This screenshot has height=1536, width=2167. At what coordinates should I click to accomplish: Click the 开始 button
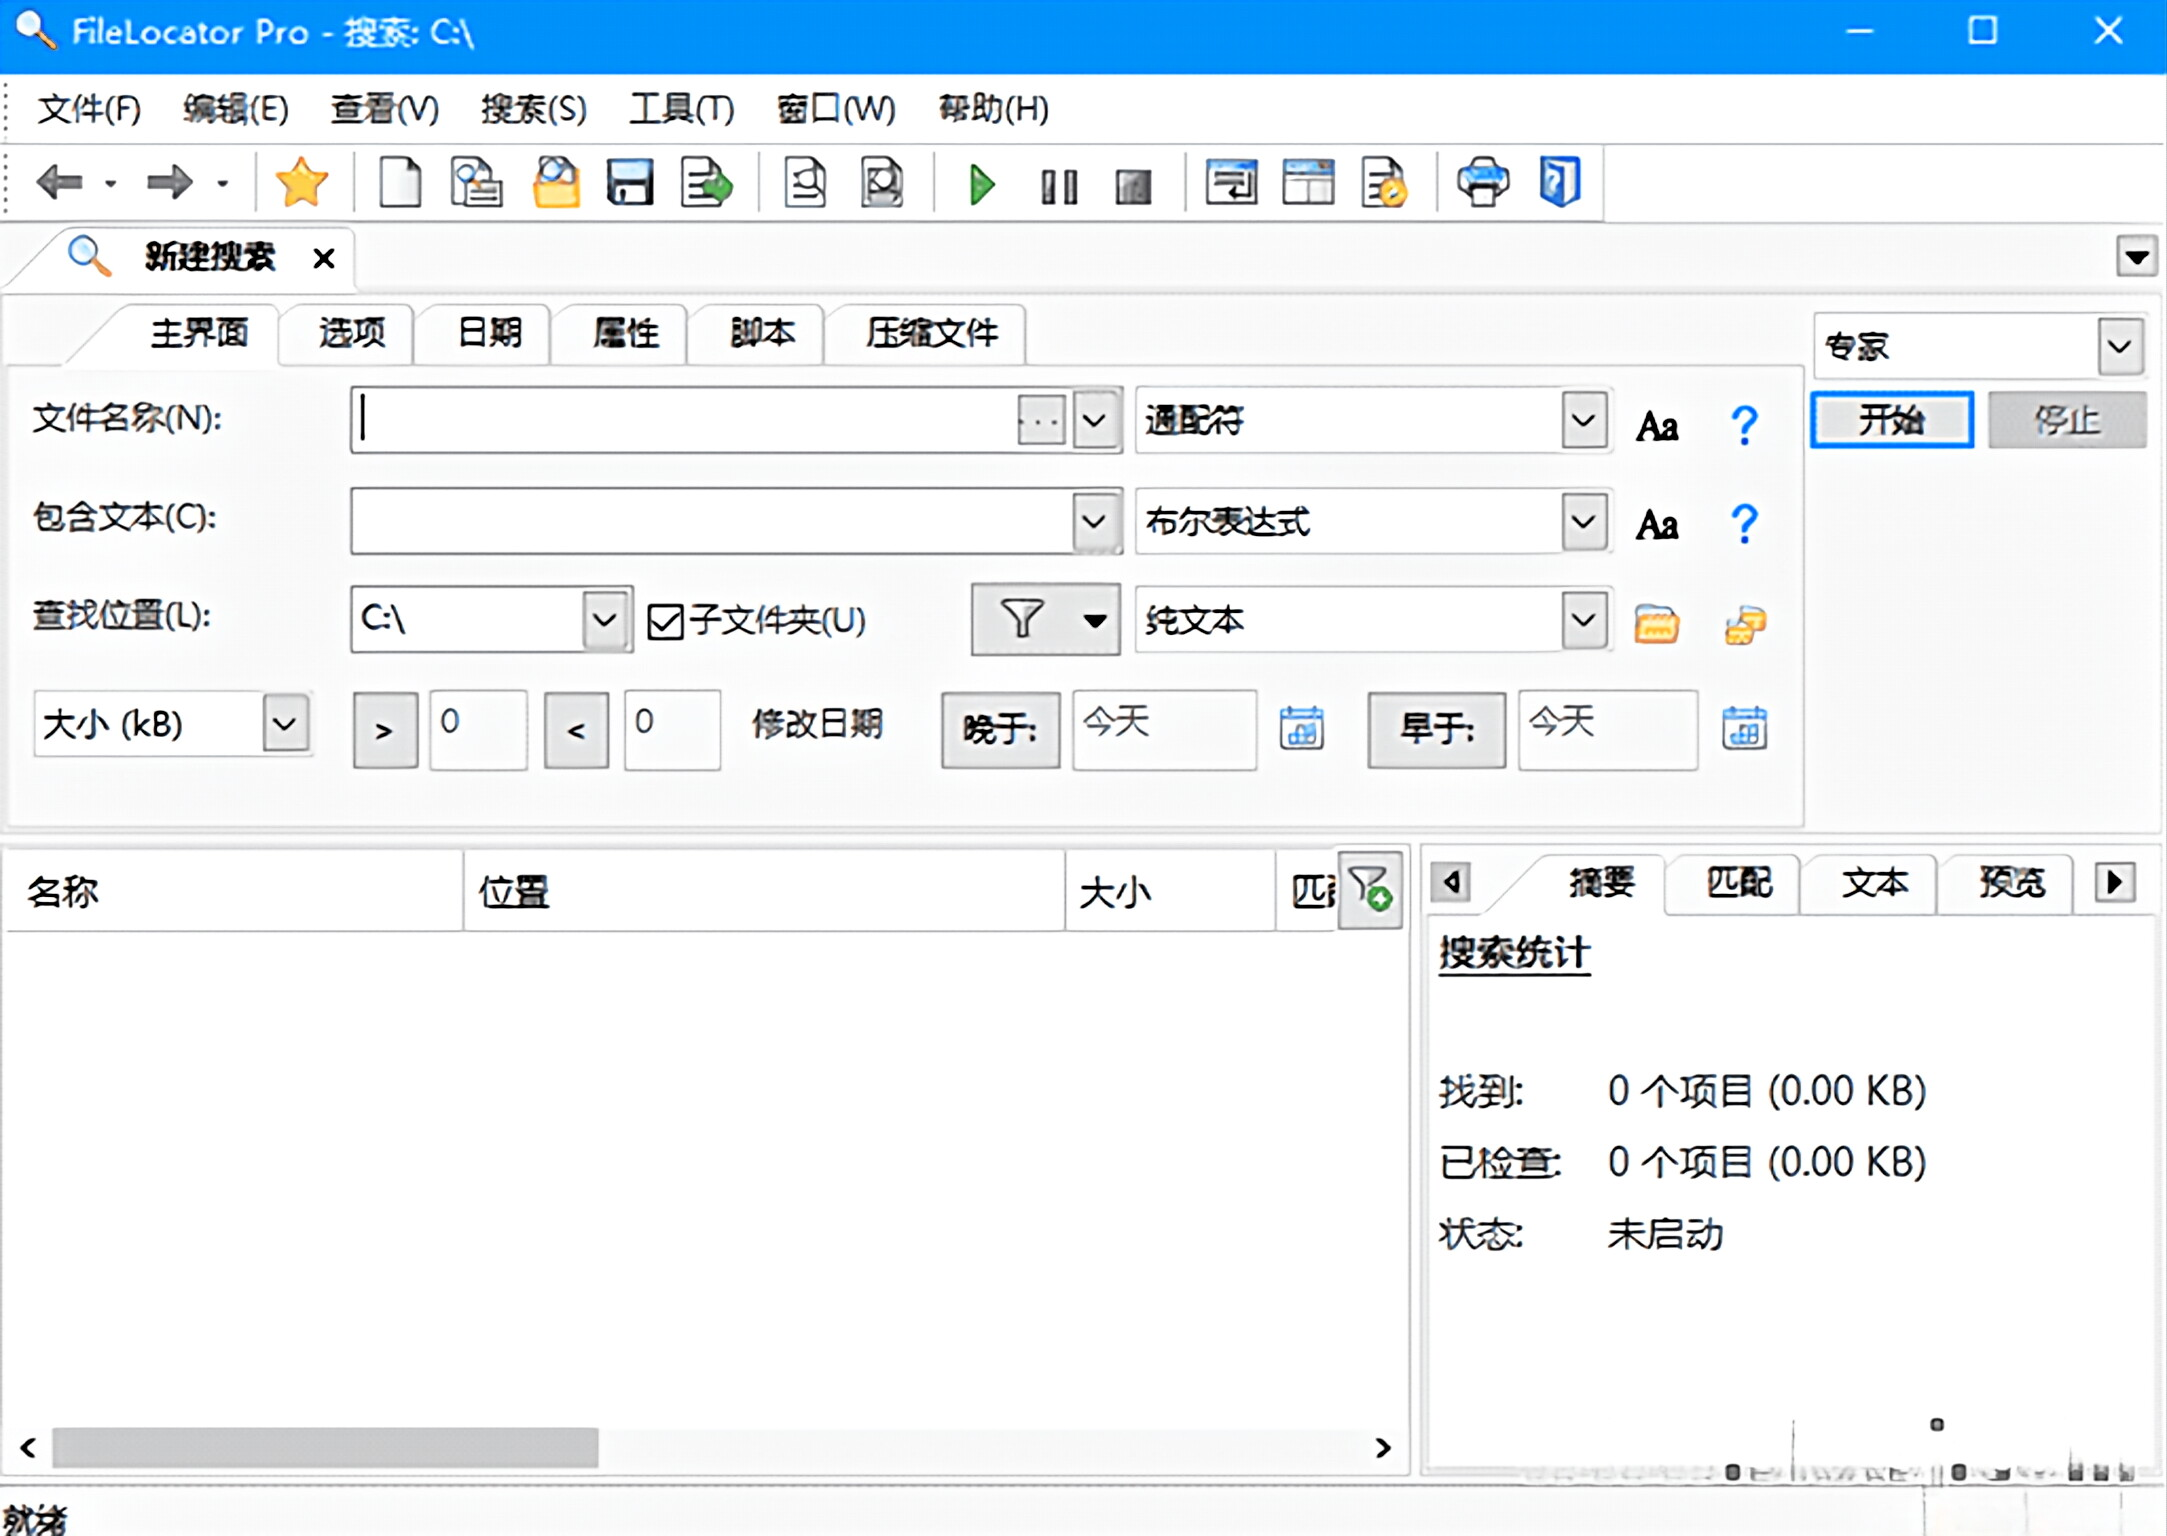coord(1891,420)
